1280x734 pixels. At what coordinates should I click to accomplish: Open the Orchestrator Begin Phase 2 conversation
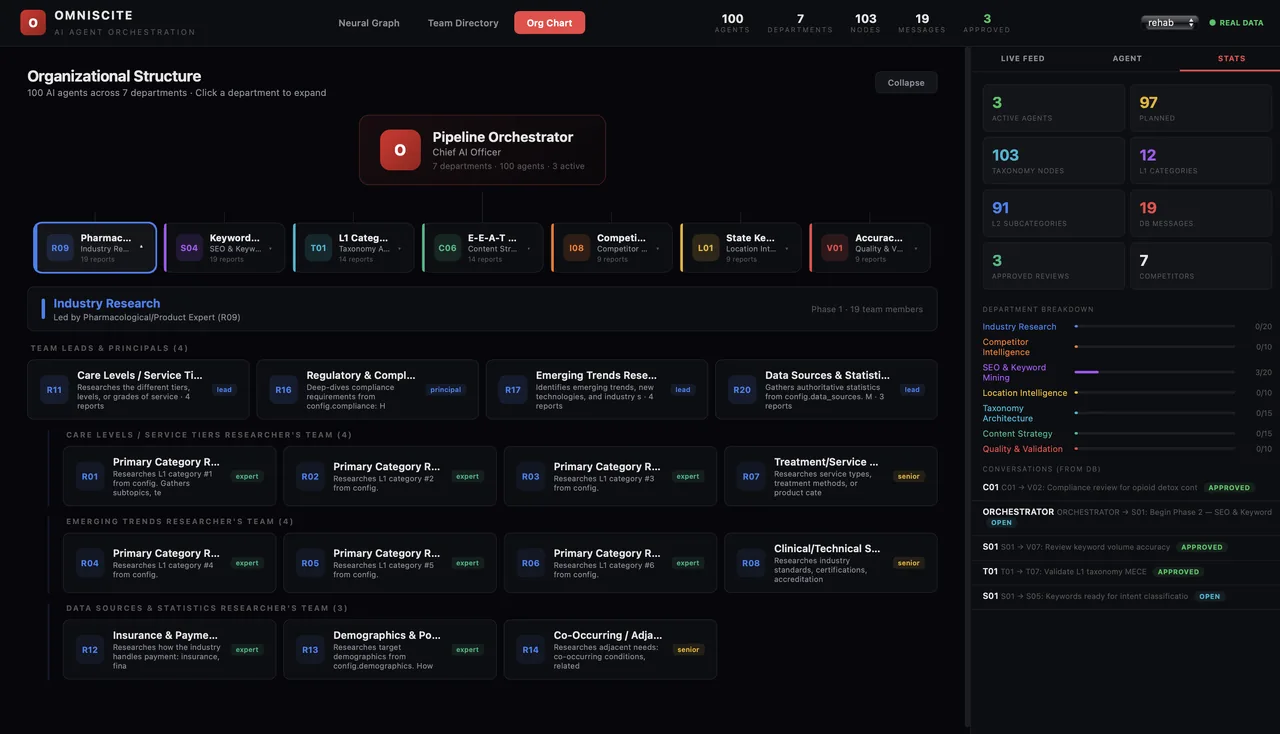click(1125, 517)
